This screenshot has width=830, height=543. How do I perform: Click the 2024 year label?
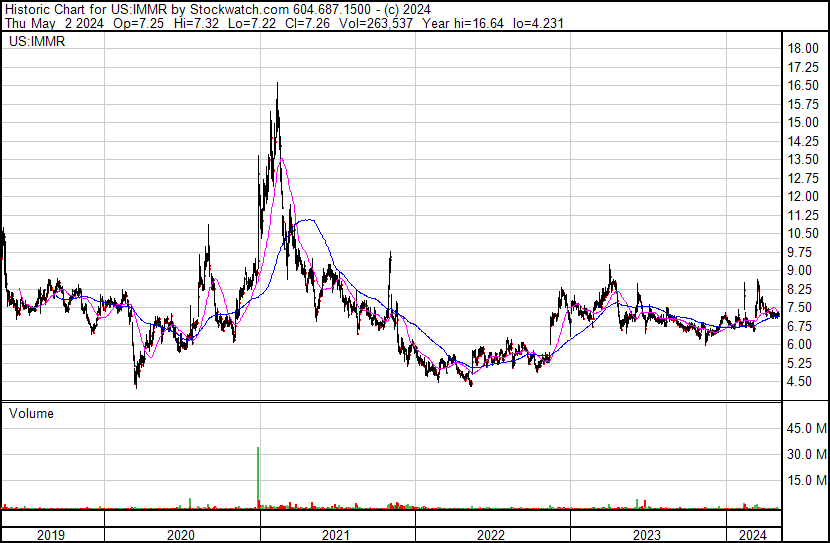753,535
